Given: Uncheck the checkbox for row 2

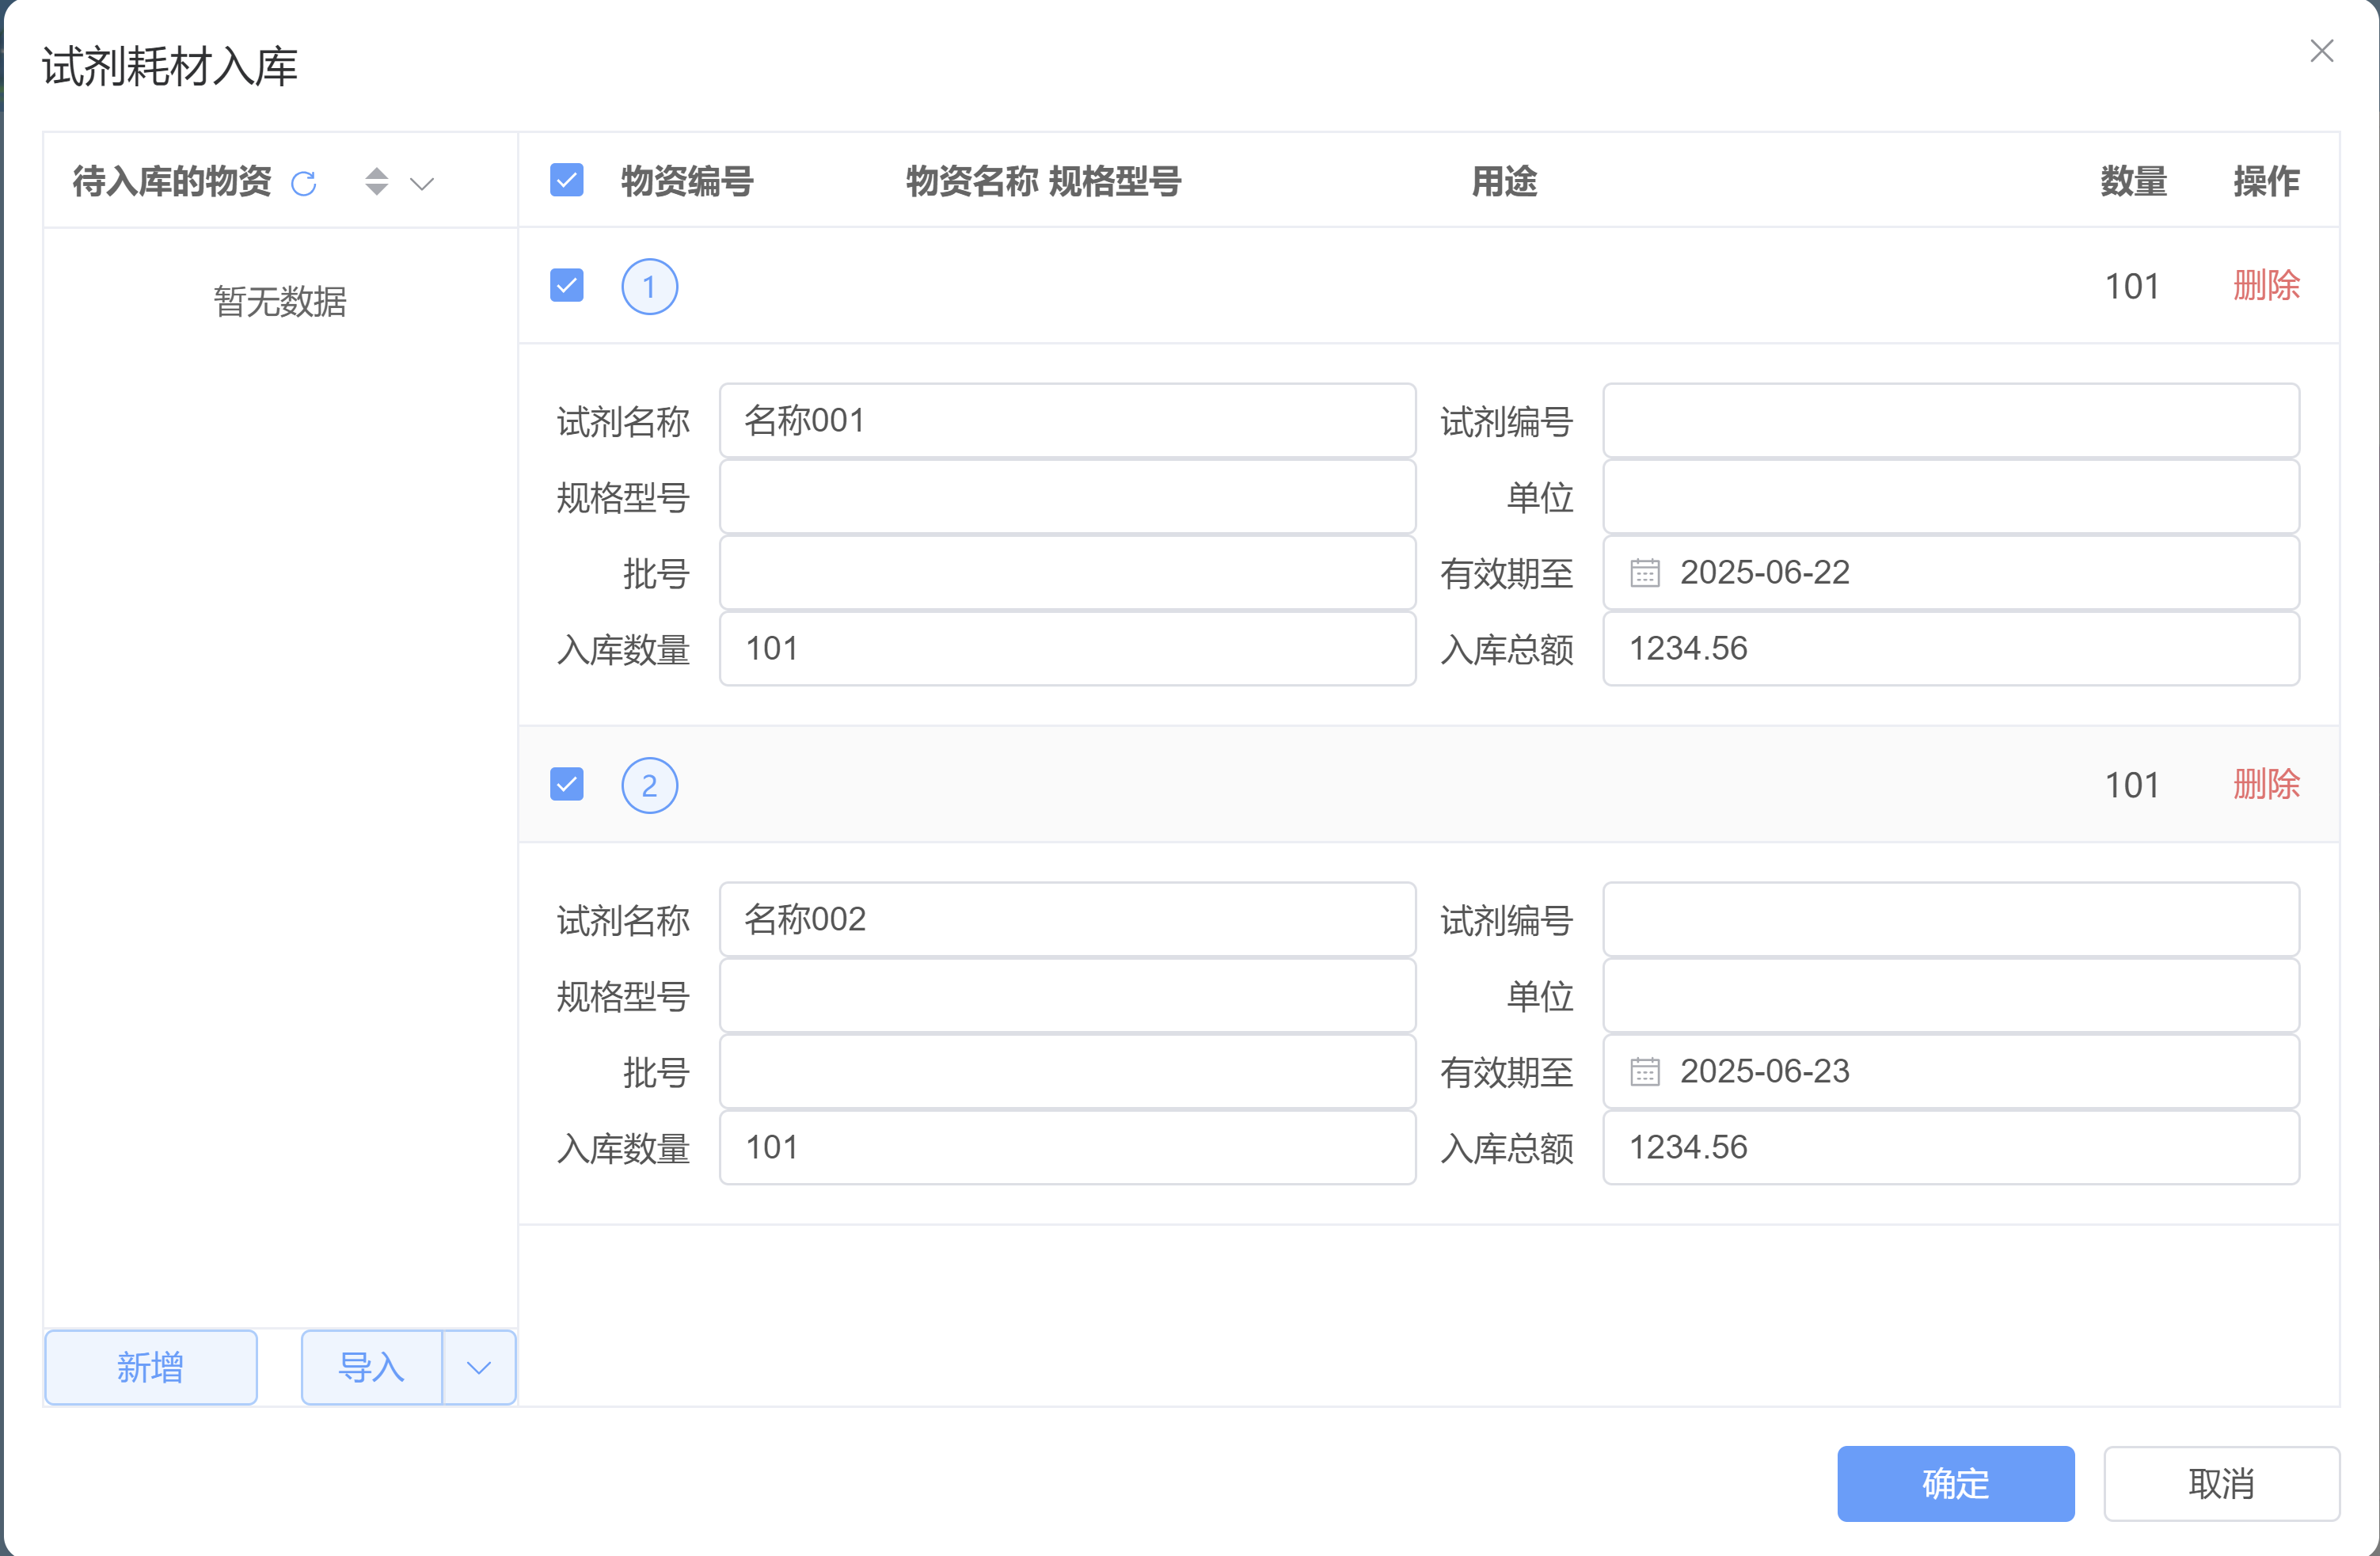Looking at the screenshot, I should (567, 784).
